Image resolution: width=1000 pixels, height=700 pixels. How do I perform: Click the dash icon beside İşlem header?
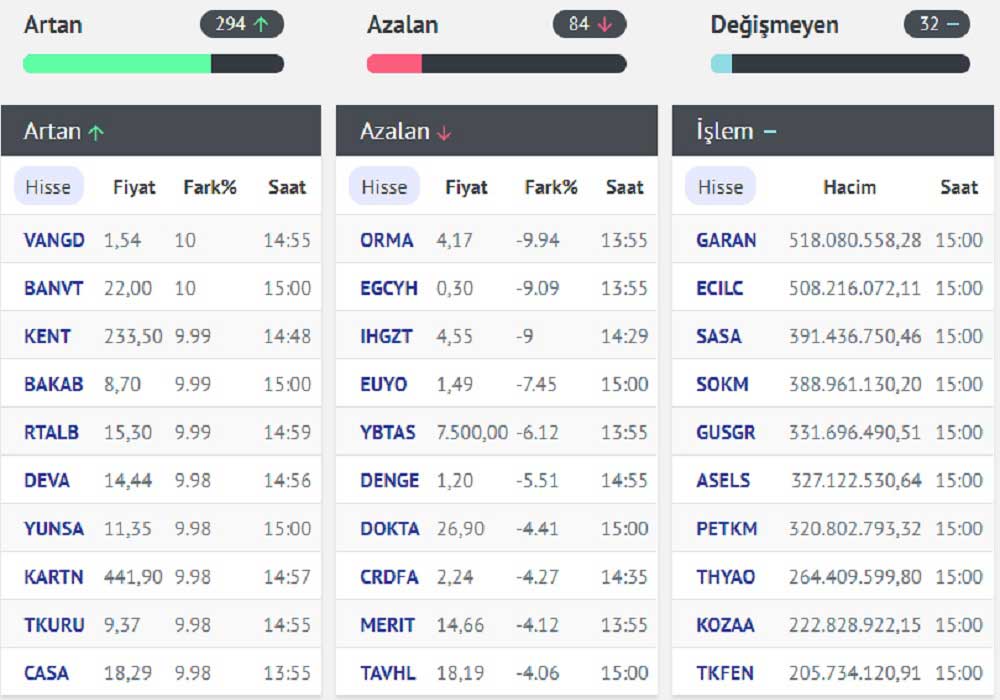pos(770,132)
